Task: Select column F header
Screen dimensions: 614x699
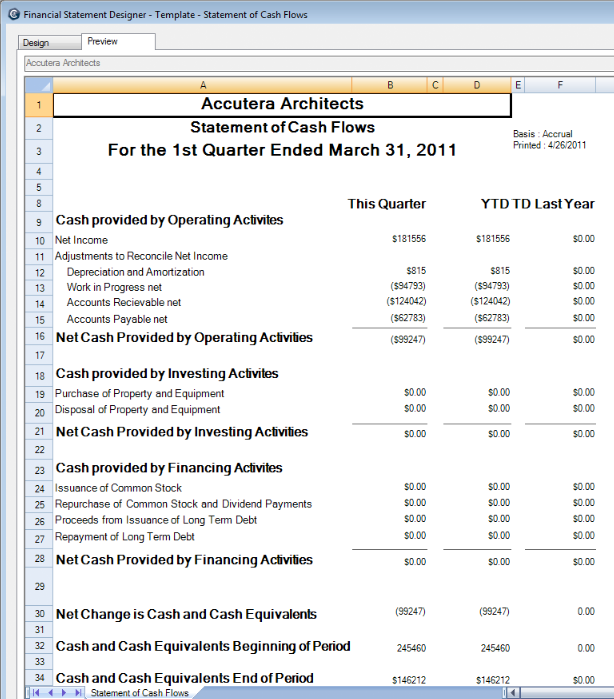Action: [560, 85]
